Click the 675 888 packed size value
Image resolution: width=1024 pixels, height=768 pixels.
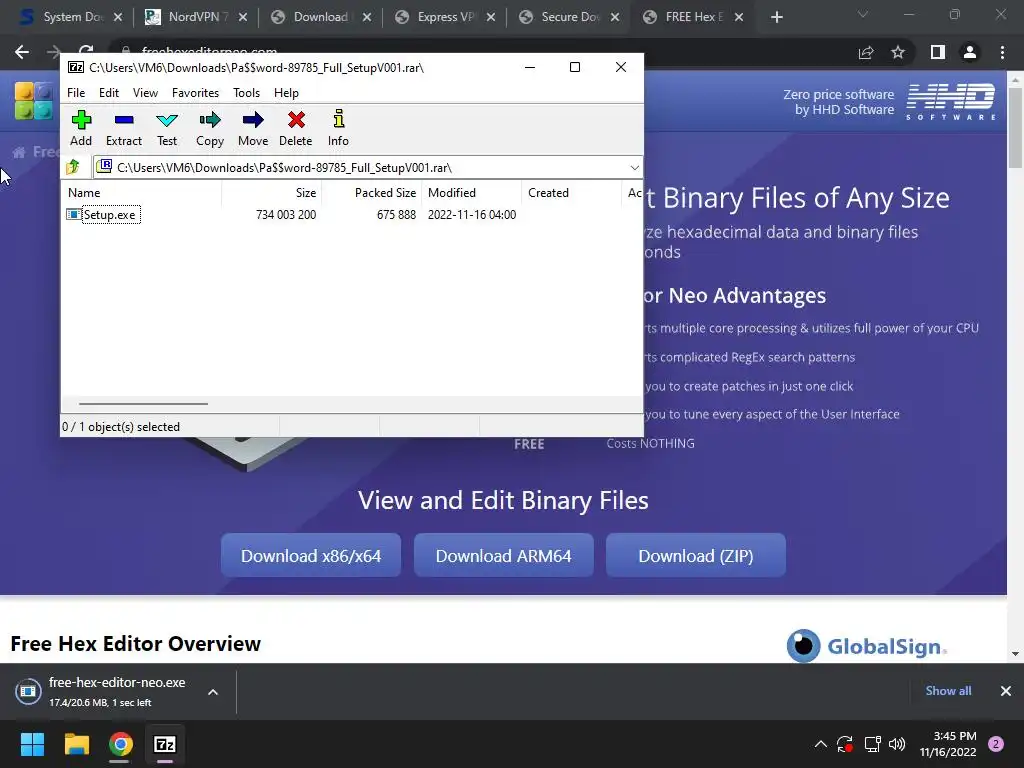[396, 214]
